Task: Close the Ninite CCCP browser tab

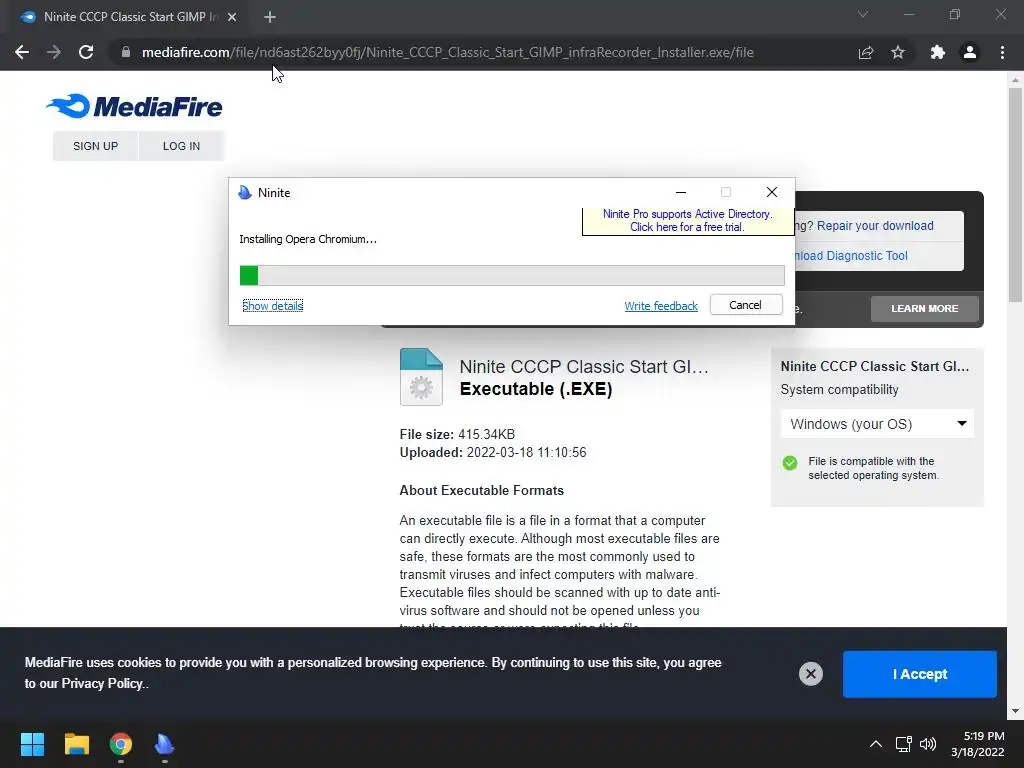Action: [232, 17]
